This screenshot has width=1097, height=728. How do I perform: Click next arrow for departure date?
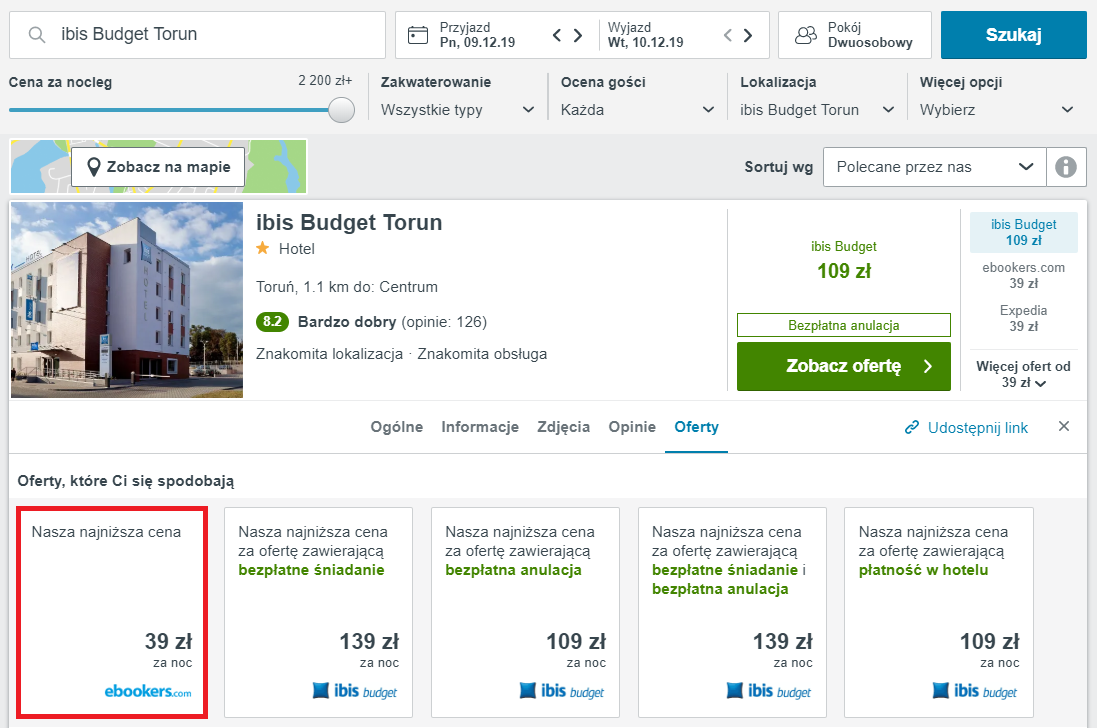tap(747, 36)
